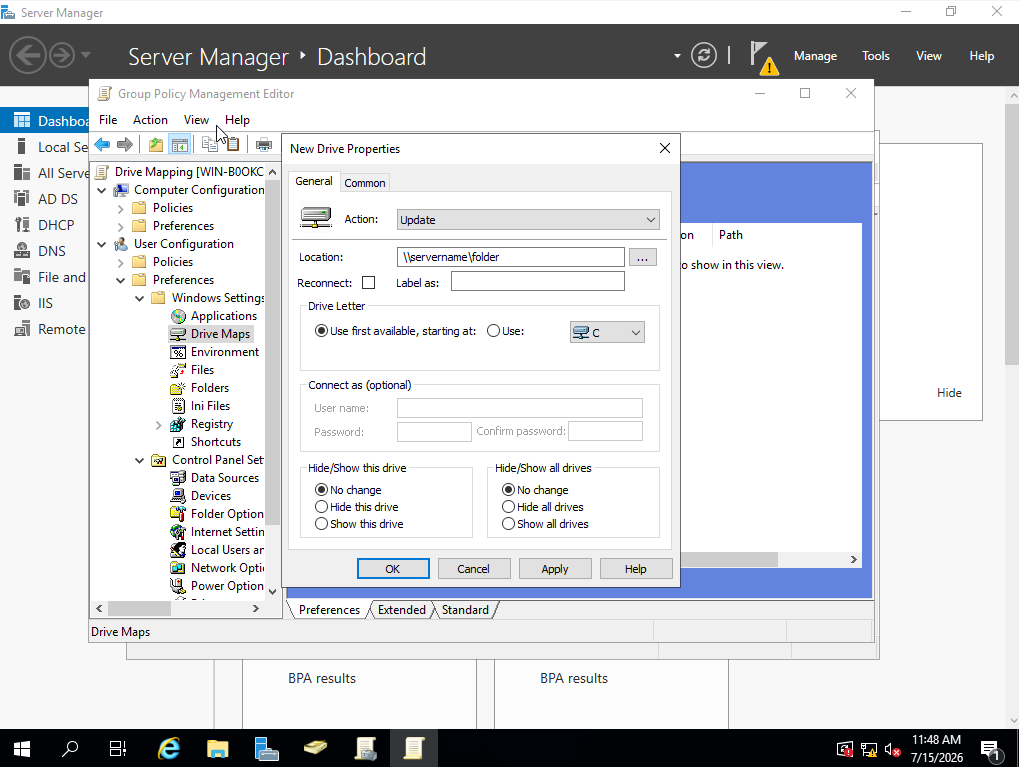Open the Internet Settings node
The width and height of the screenshot is (1019, 767).
(227, 532)
